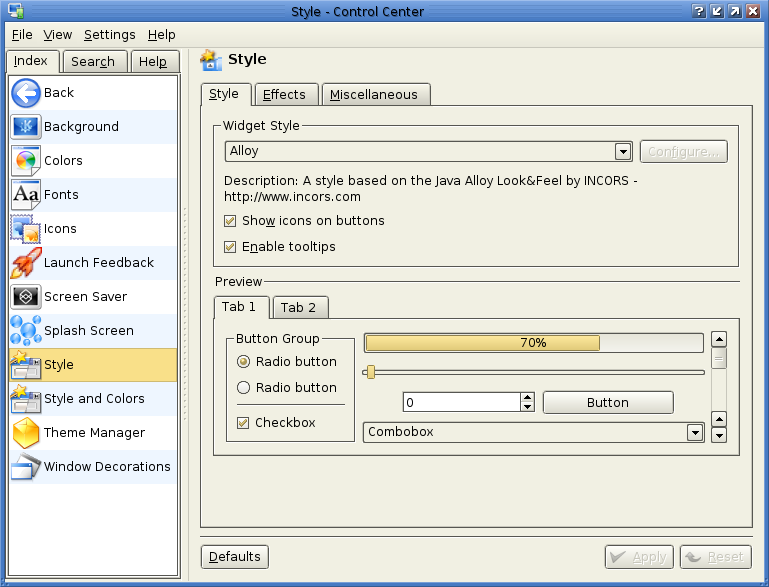Image resolution: width=769 pixels, height=587 pixels.
Task: Open the Style and Colors icon
Action: pos(26,399)
